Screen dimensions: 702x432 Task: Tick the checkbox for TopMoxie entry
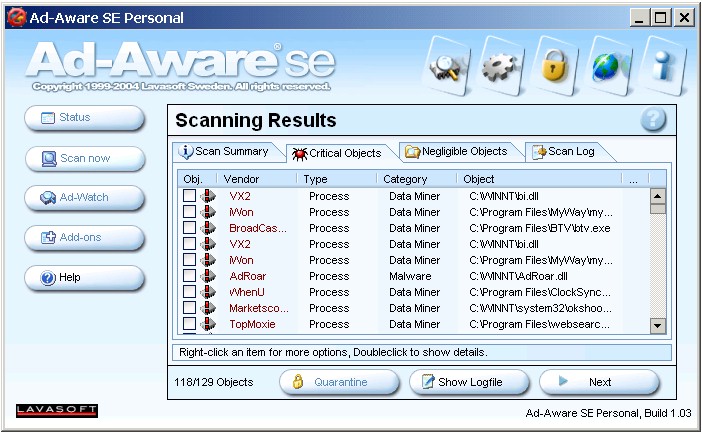[189, 324]
